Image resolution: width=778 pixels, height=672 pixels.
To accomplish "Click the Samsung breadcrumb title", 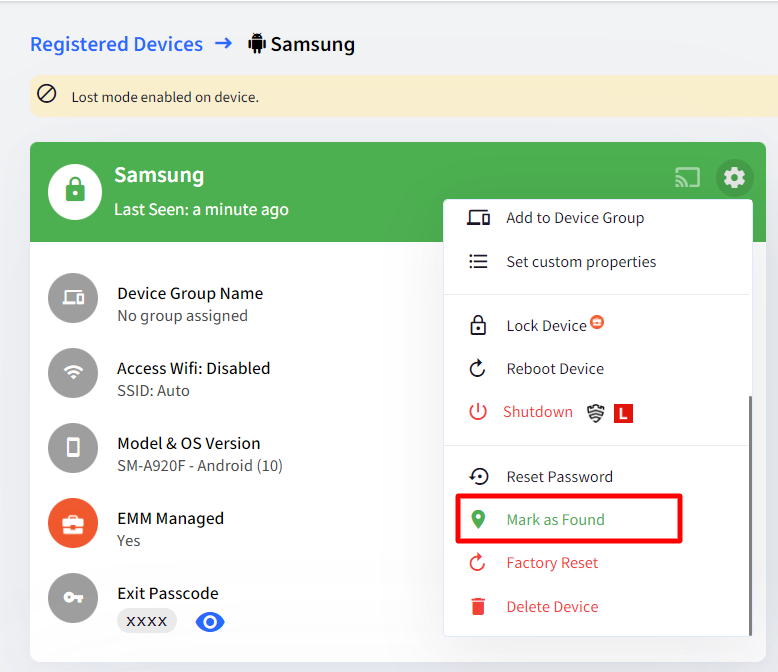I will tap(313, 44).
